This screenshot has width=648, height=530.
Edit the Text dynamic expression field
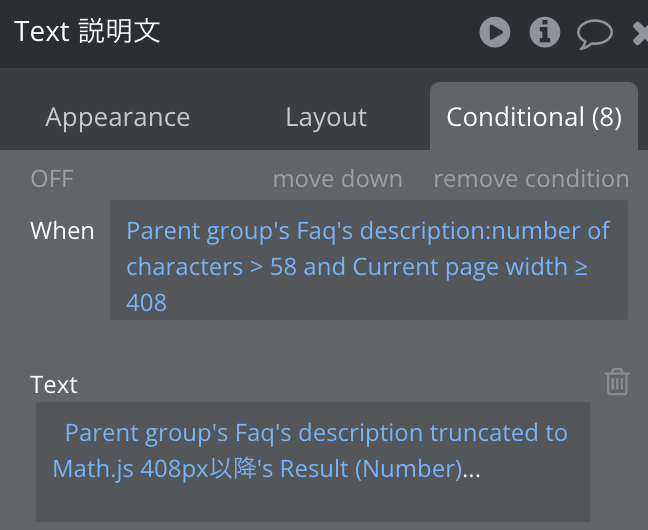point(313,461)
